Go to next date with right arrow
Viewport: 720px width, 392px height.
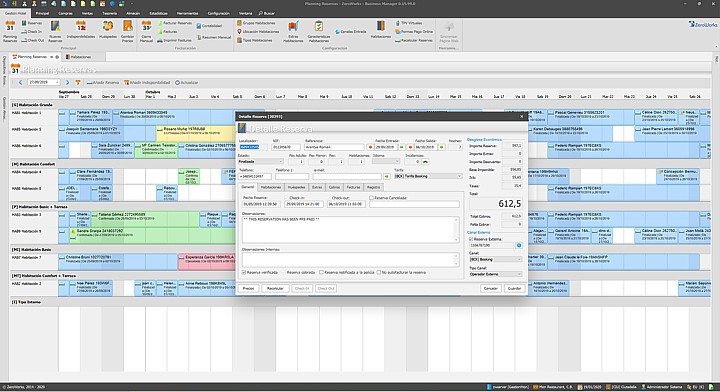68,83
